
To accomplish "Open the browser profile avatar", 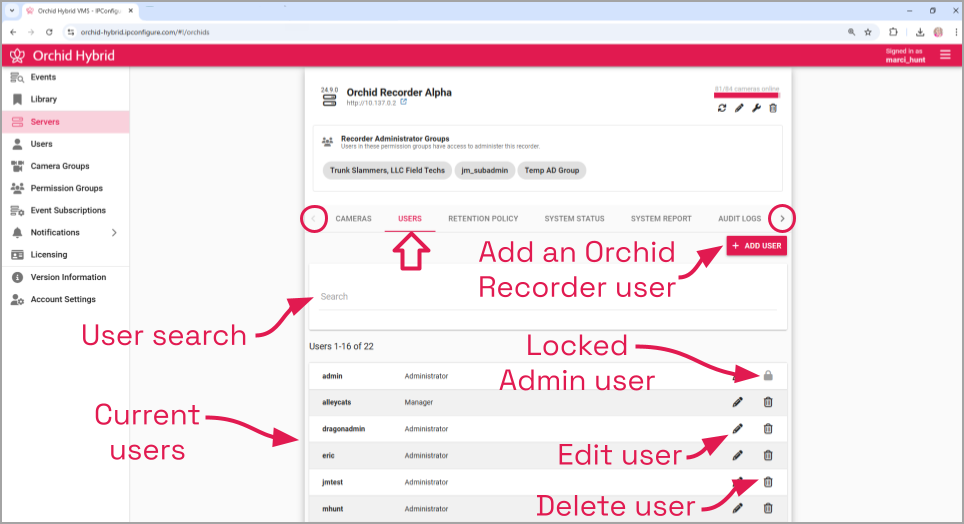I will [938, 32].
